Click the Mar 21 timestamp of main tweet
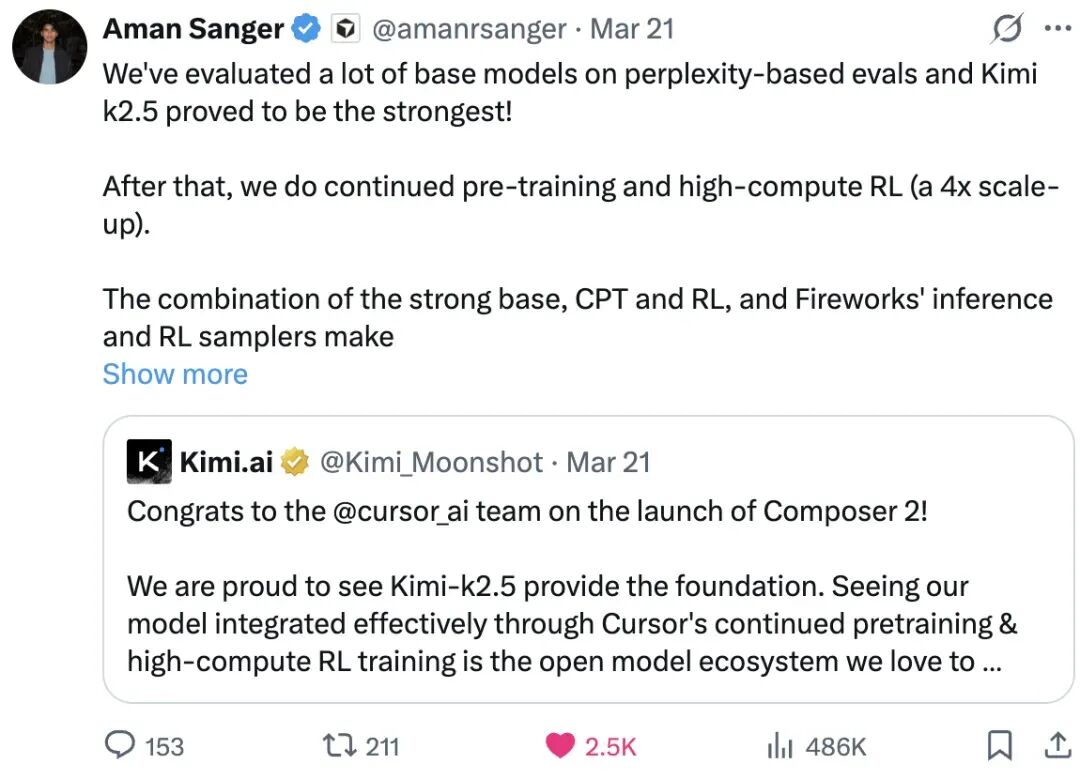This screenshot has height=779, width=1080. tap(632, 30)
